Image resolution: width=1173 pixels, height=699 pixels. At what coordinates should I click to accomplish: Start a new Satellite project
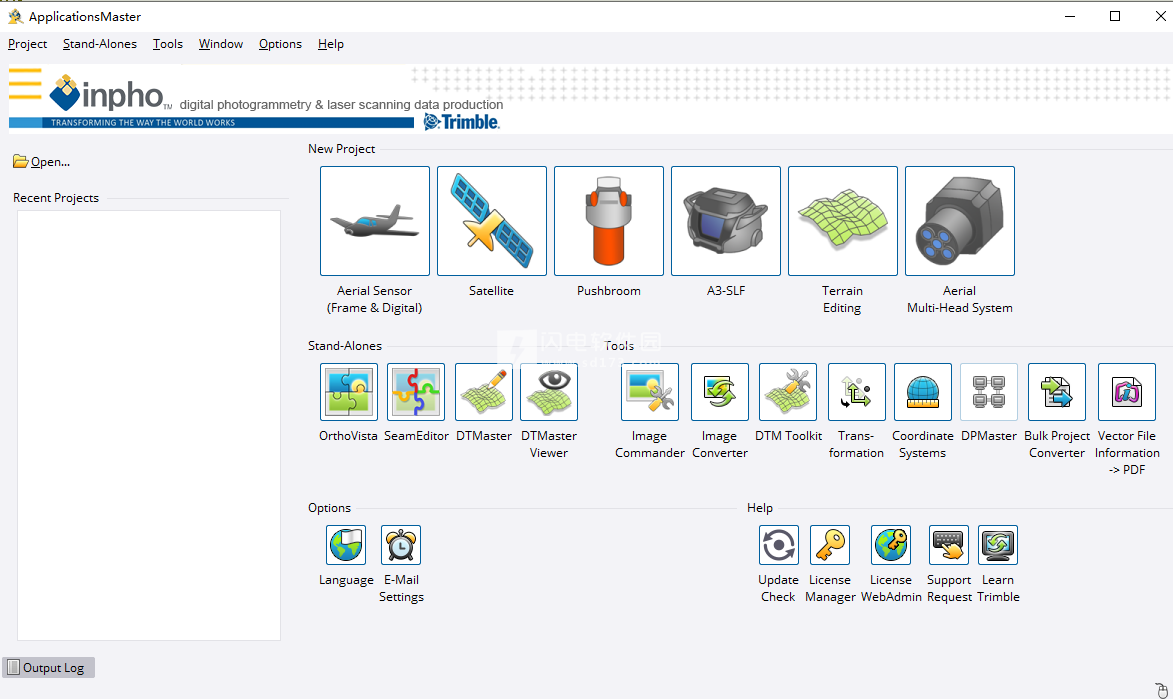click(491, 221)
